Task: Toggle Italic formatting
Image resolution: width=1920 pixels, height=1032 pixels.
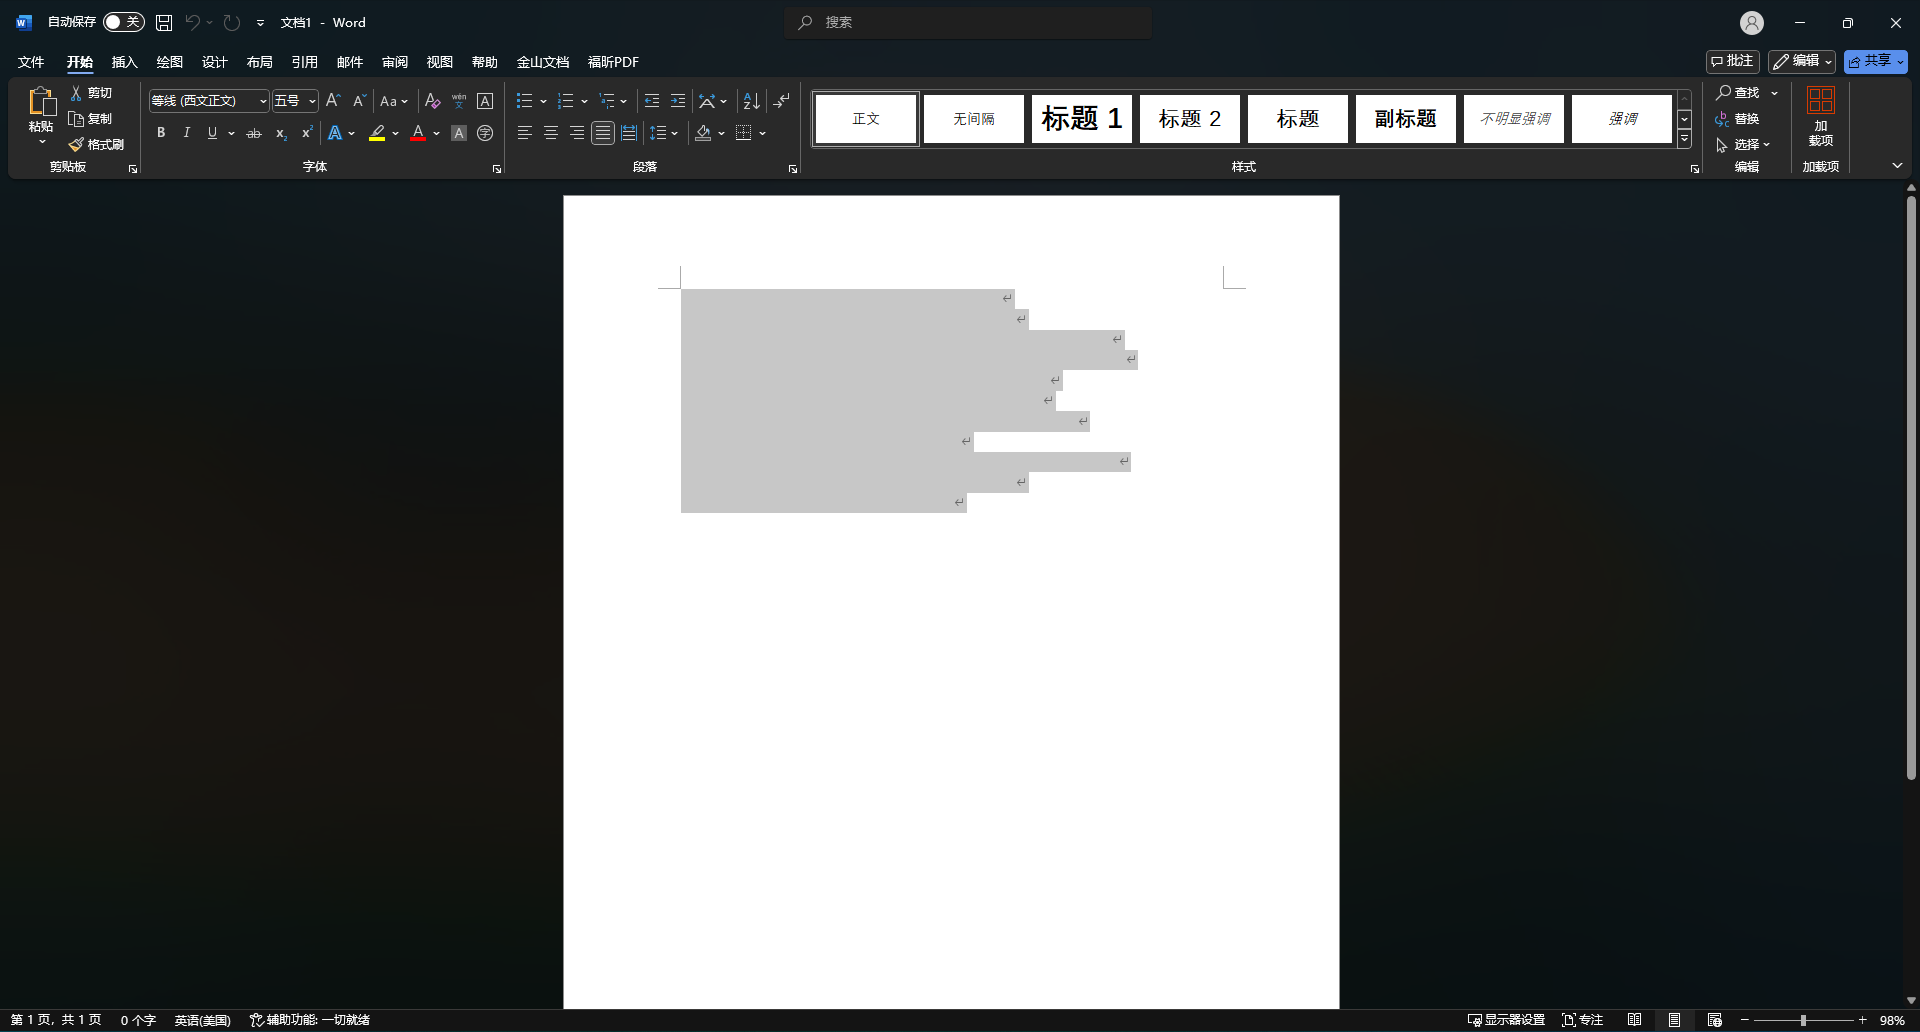Action: pyautogui.click(x=186, y=133)
